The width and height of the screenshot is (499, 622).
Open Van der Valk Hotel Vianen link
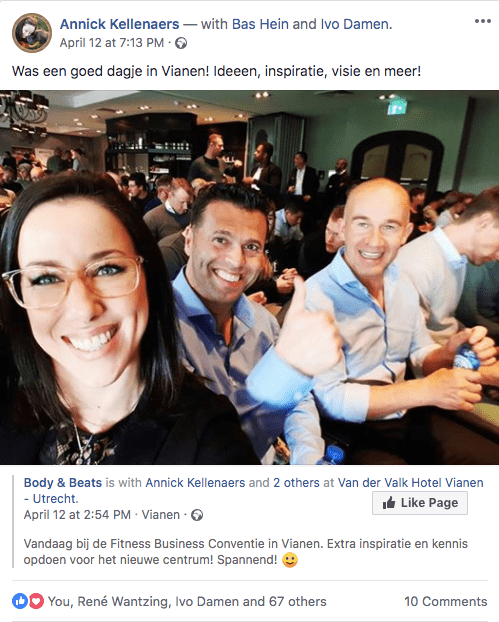(254, 491)
